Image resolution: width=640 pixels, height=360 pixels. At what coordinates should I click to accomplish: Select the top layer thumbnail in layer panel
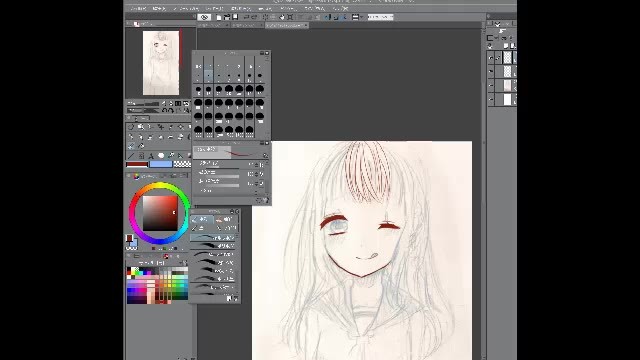pyautogui.click(x=507, y=58)
